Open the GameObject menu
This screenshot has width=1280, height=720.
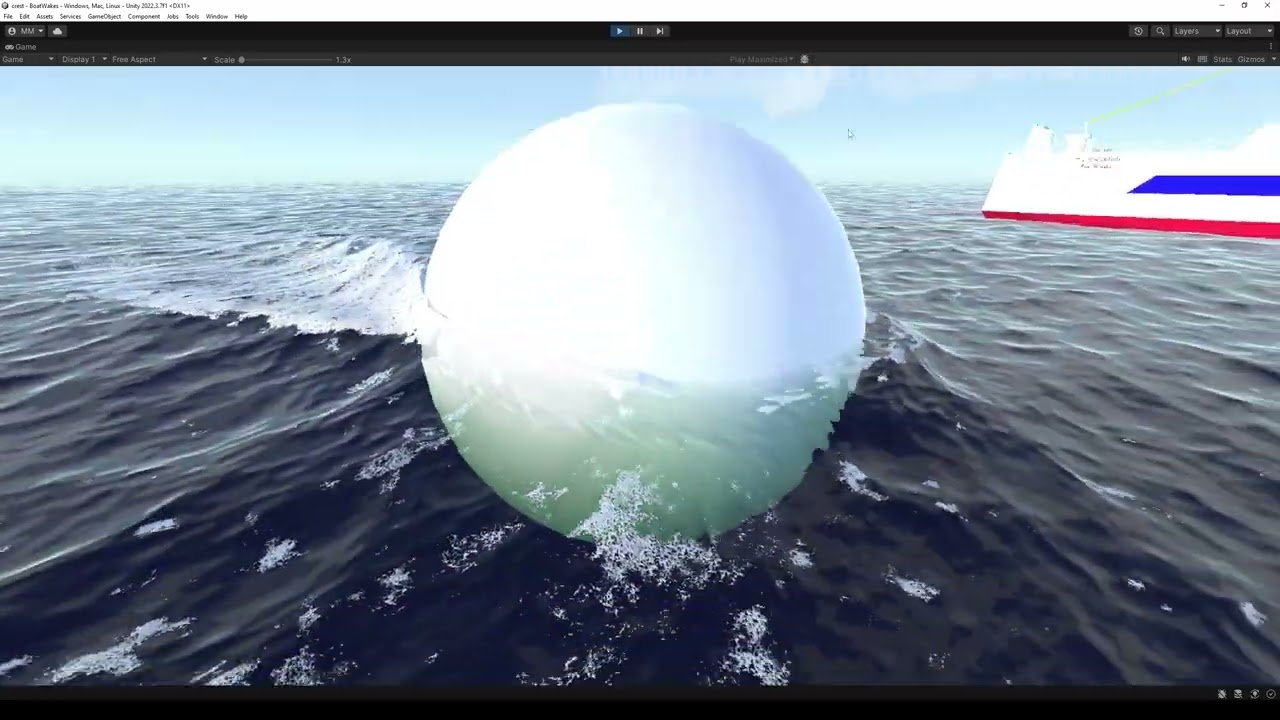(104, 16)
